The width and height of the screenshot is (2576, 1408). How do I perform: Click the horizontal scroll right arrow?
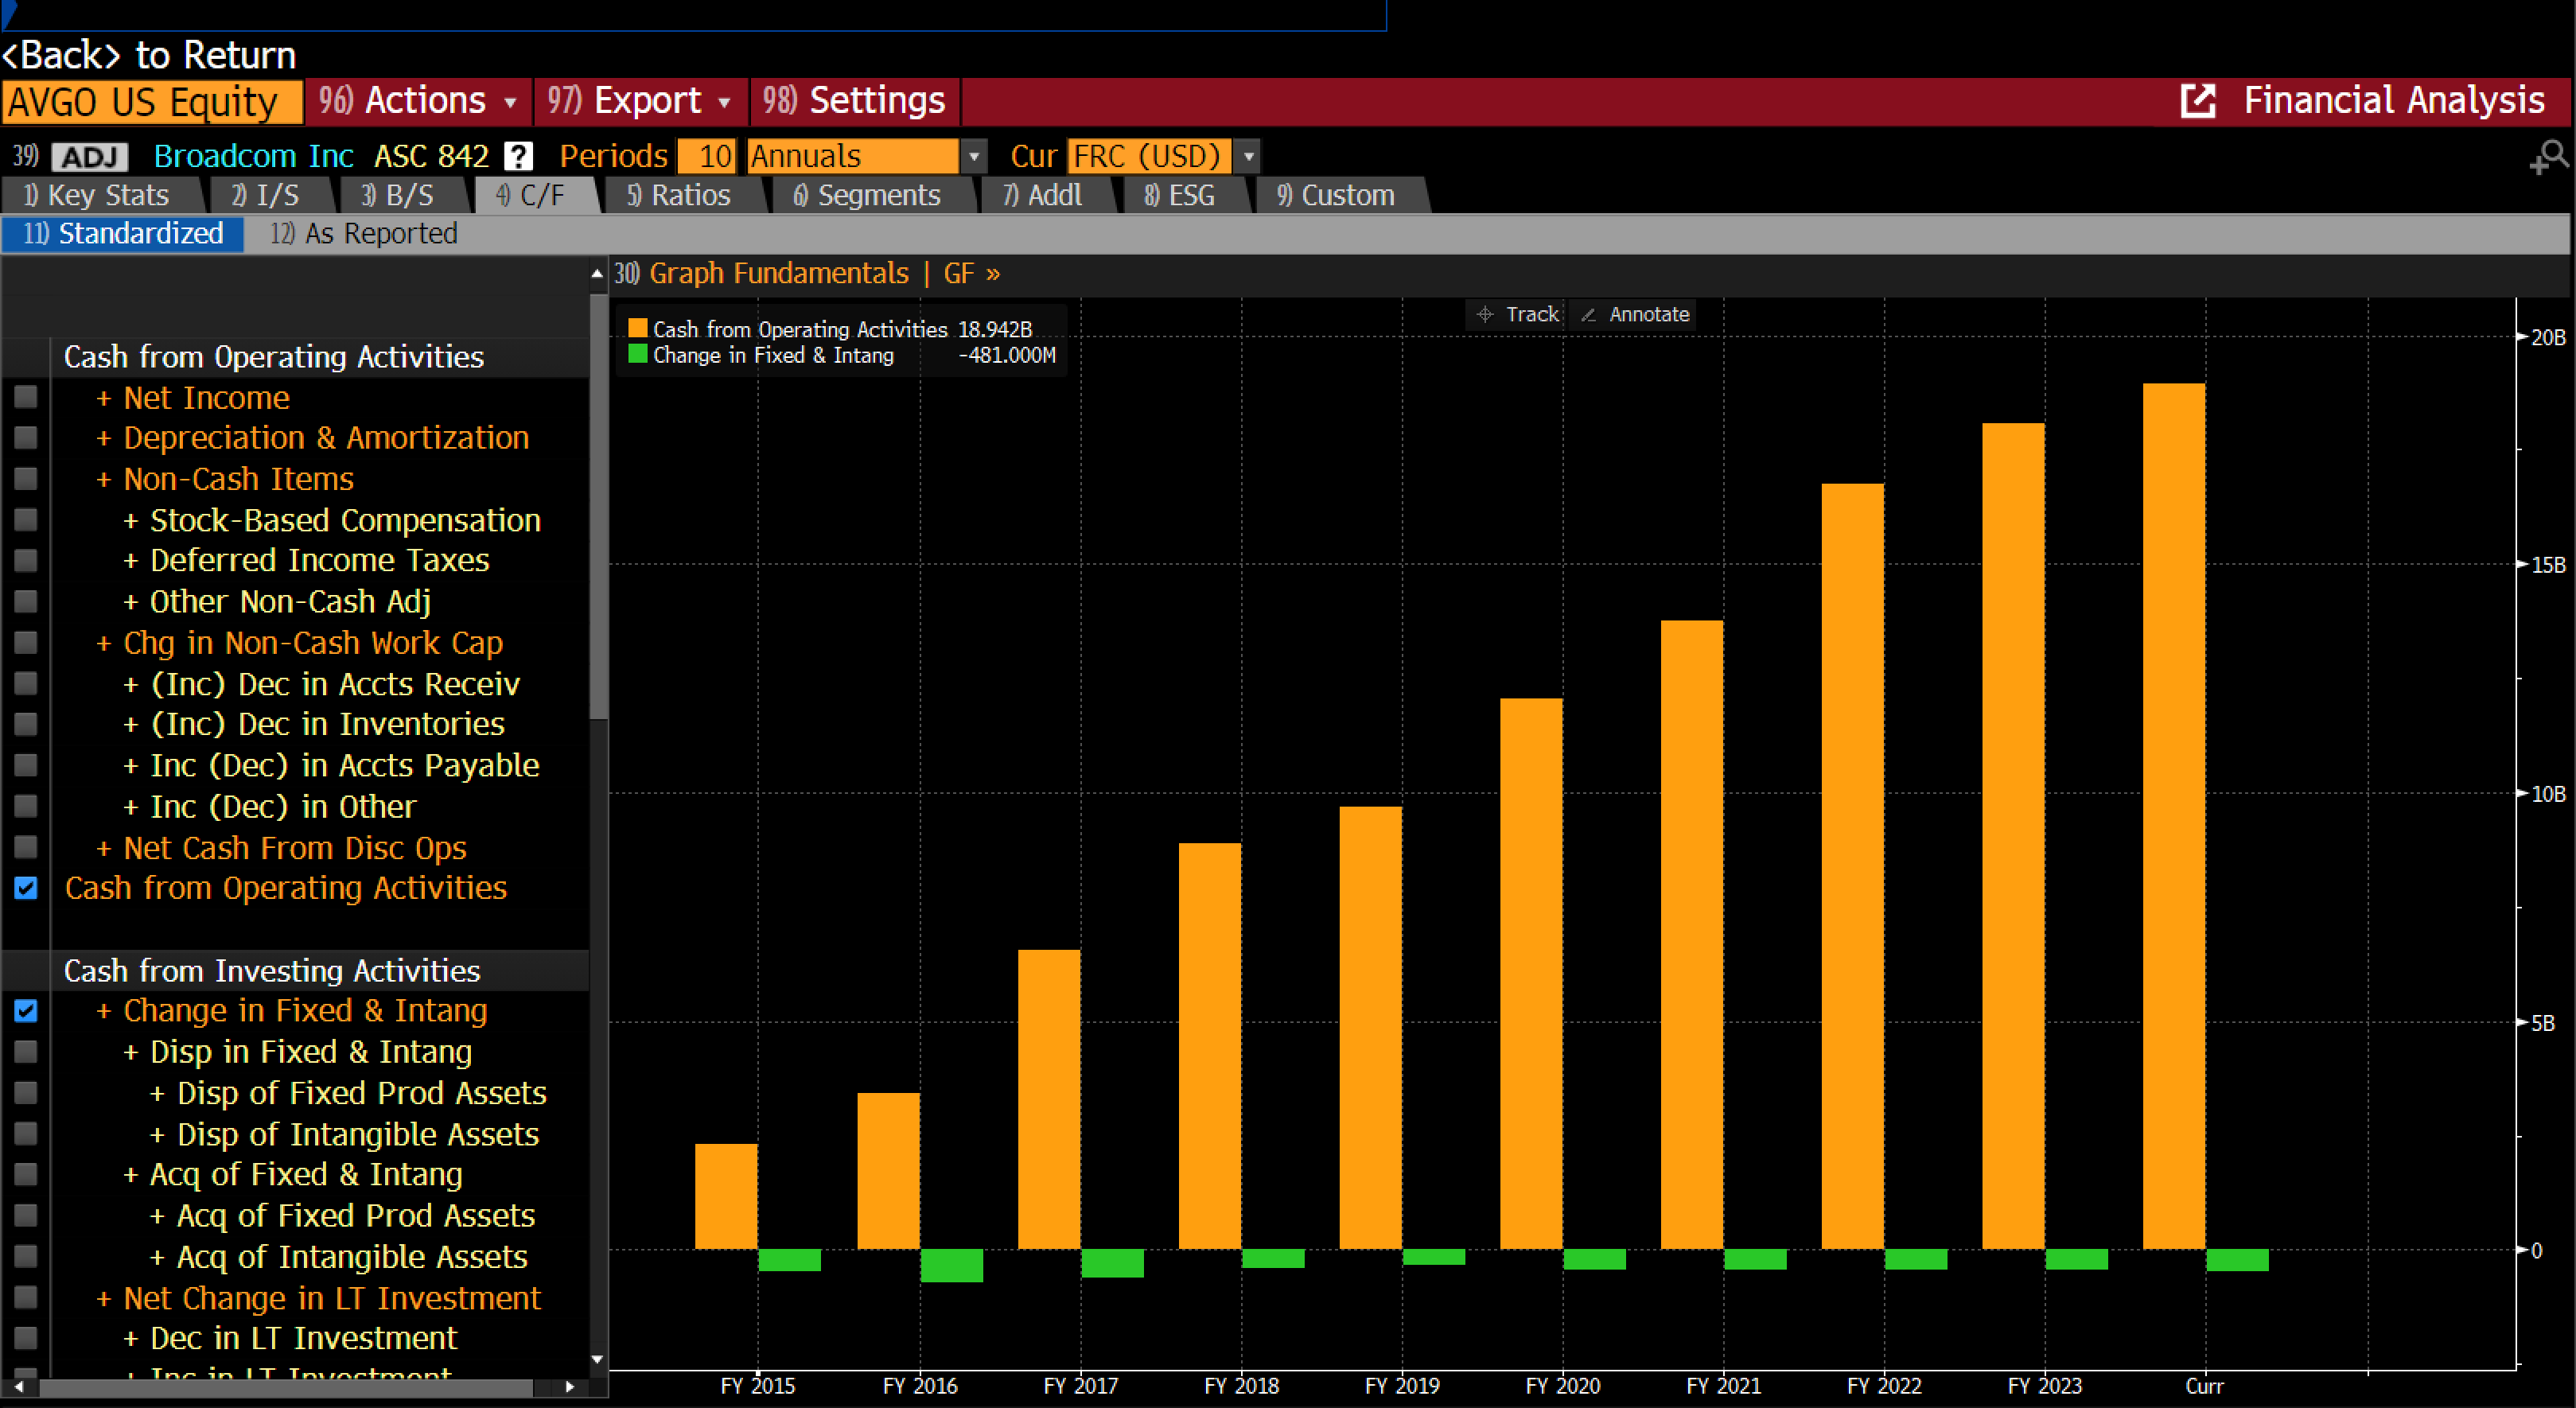point(570,1387)
